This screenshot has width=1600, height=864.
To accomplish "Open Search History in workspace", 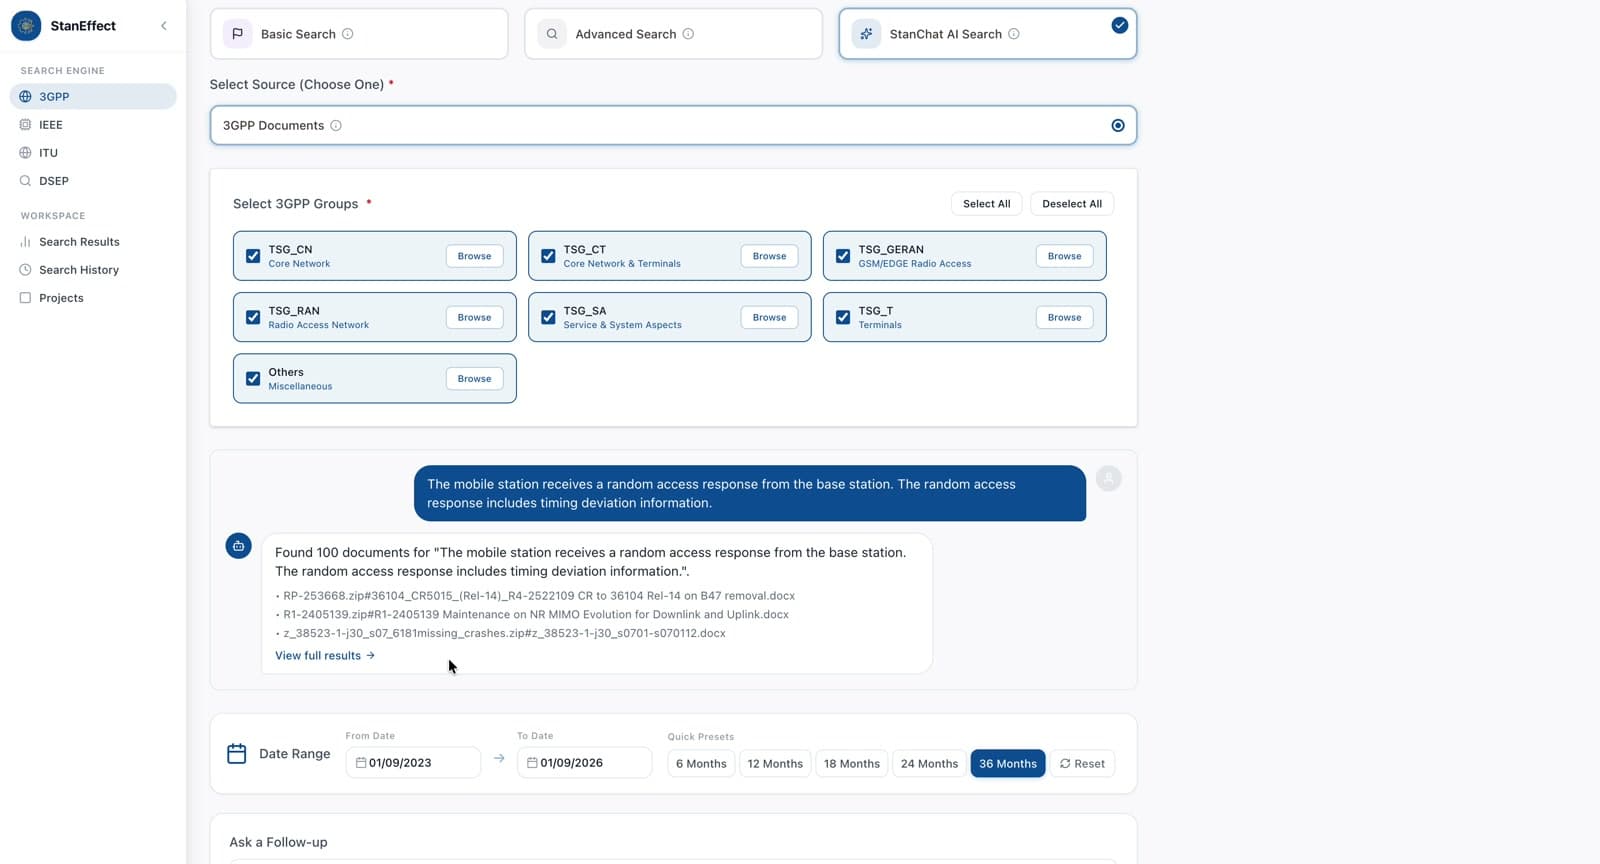I will 93,270.
